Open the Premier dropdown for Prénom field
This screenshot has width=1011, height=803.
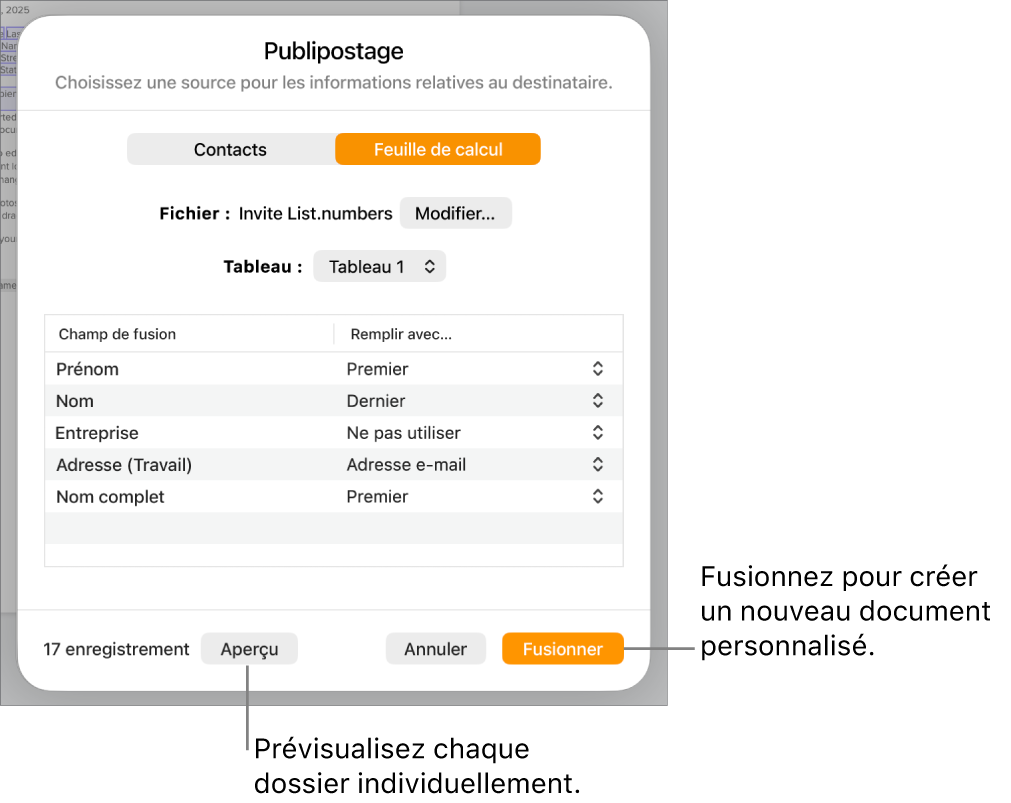pos(596,369)
